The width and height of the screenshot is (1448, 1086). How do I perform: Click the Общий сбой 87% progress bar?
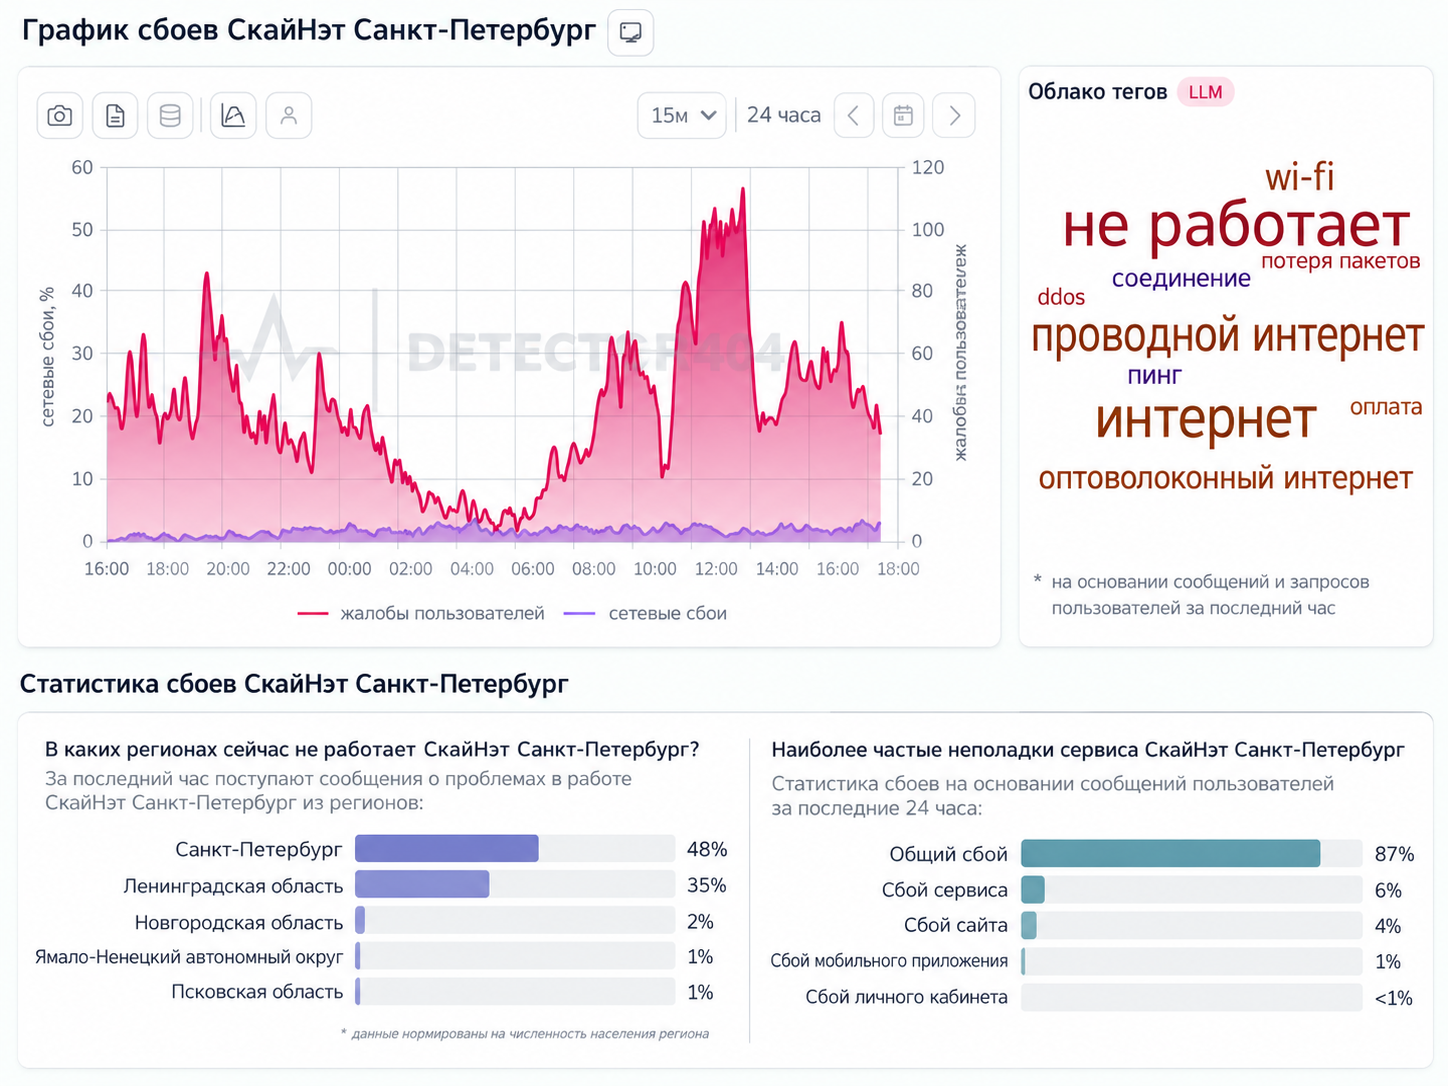pyautogui.click(x=1191, y=853)
